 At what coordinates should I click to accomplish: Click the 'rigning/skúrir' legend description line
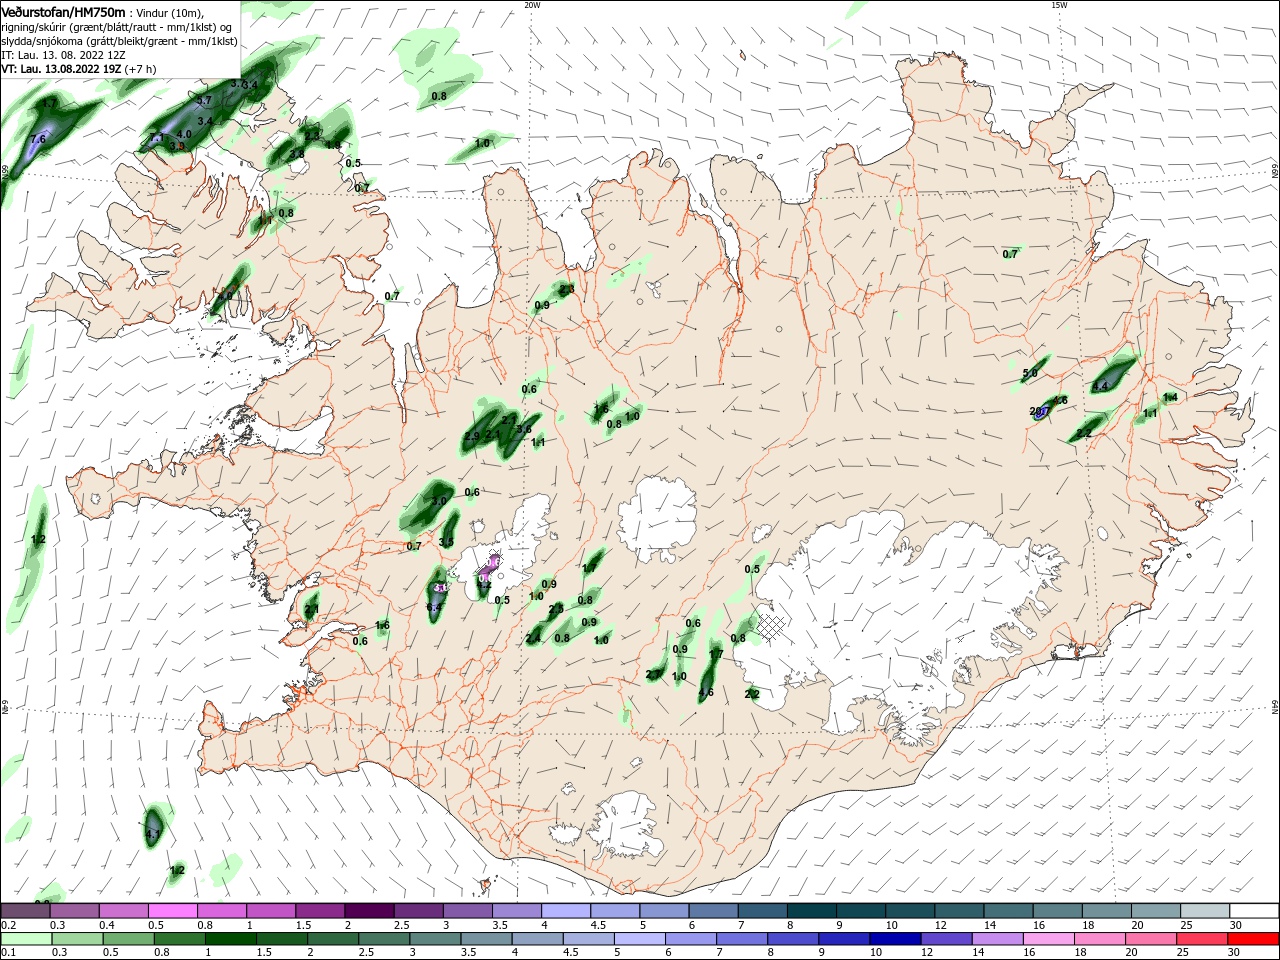[117, 27]
